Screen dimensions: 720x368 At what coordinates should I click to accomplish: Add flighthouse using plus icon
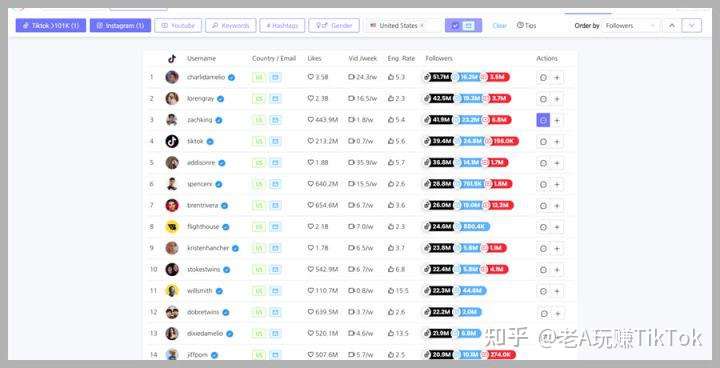coord(557,227)
